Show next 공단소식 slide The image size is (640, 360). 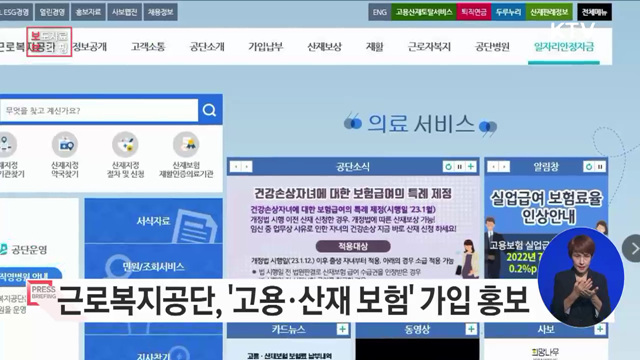click(x=247, y=167)
